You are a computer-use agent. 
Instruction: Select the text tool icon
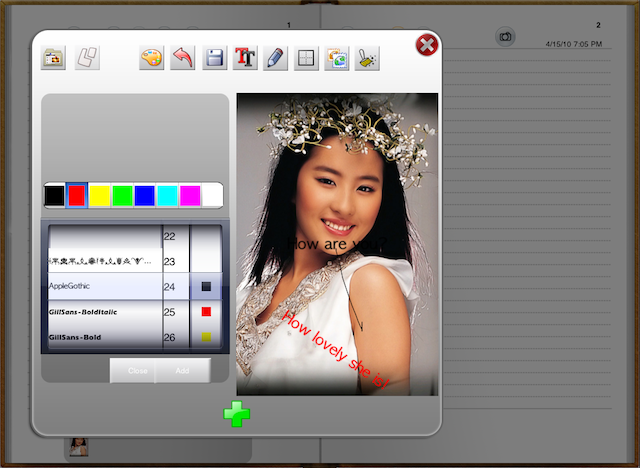[245, 58]
